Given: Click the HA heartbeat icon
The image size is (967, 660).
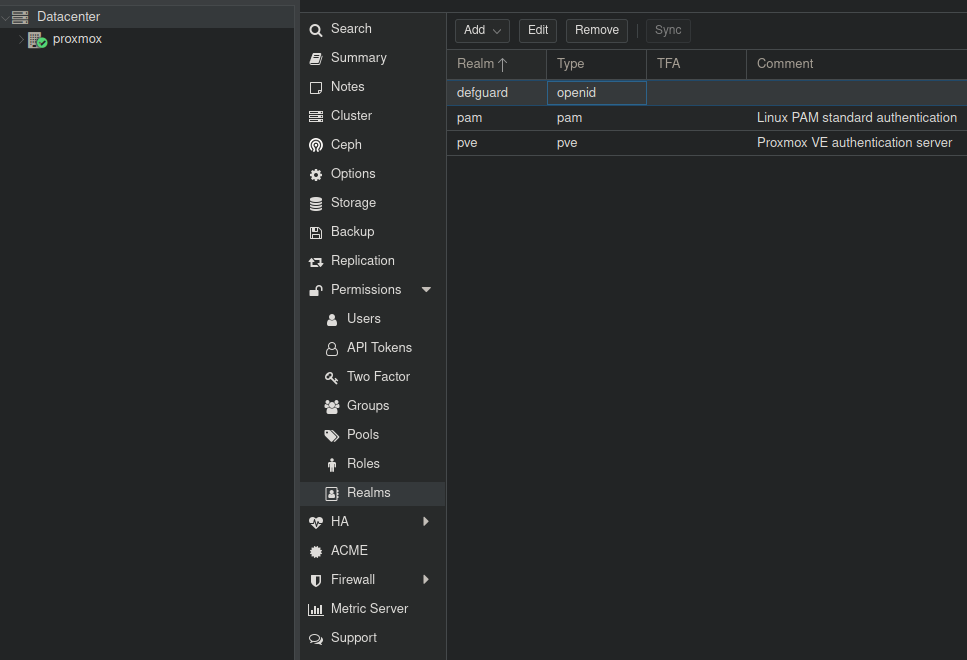Looking at the screenshot, I should click(316, 522).
